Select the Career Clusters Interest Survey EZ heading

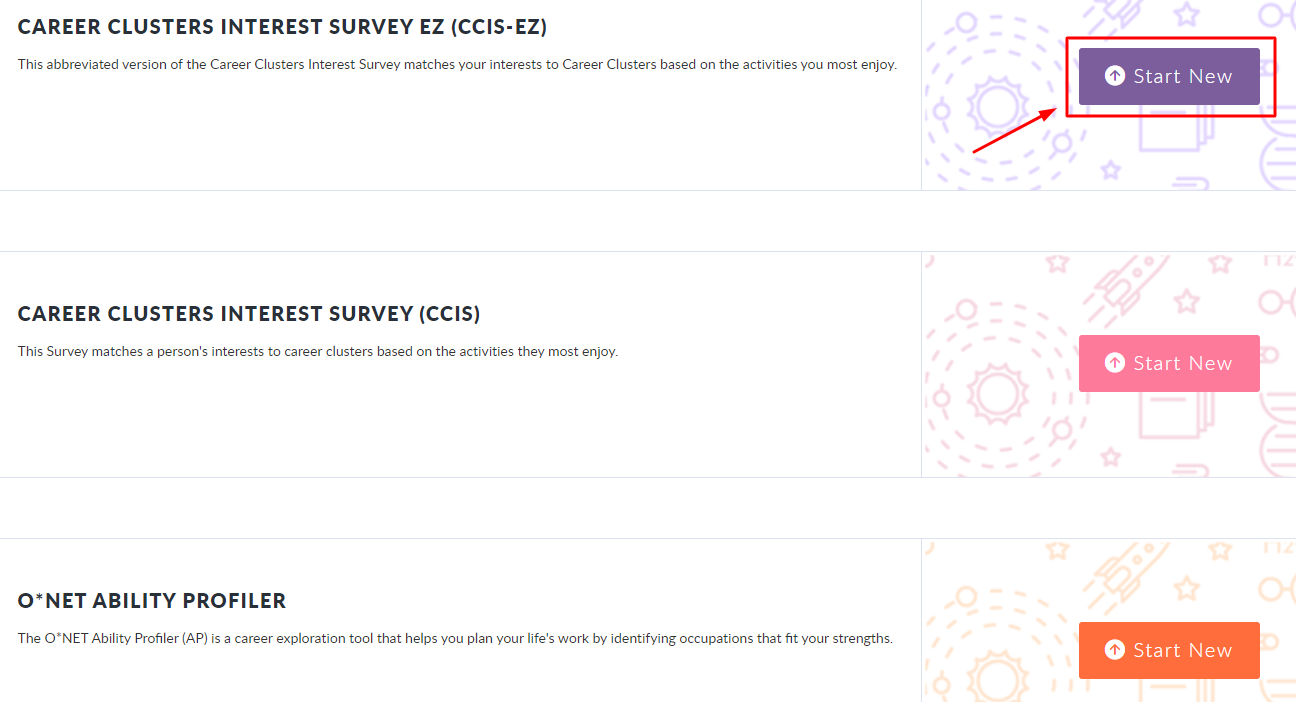pos(282,27)
